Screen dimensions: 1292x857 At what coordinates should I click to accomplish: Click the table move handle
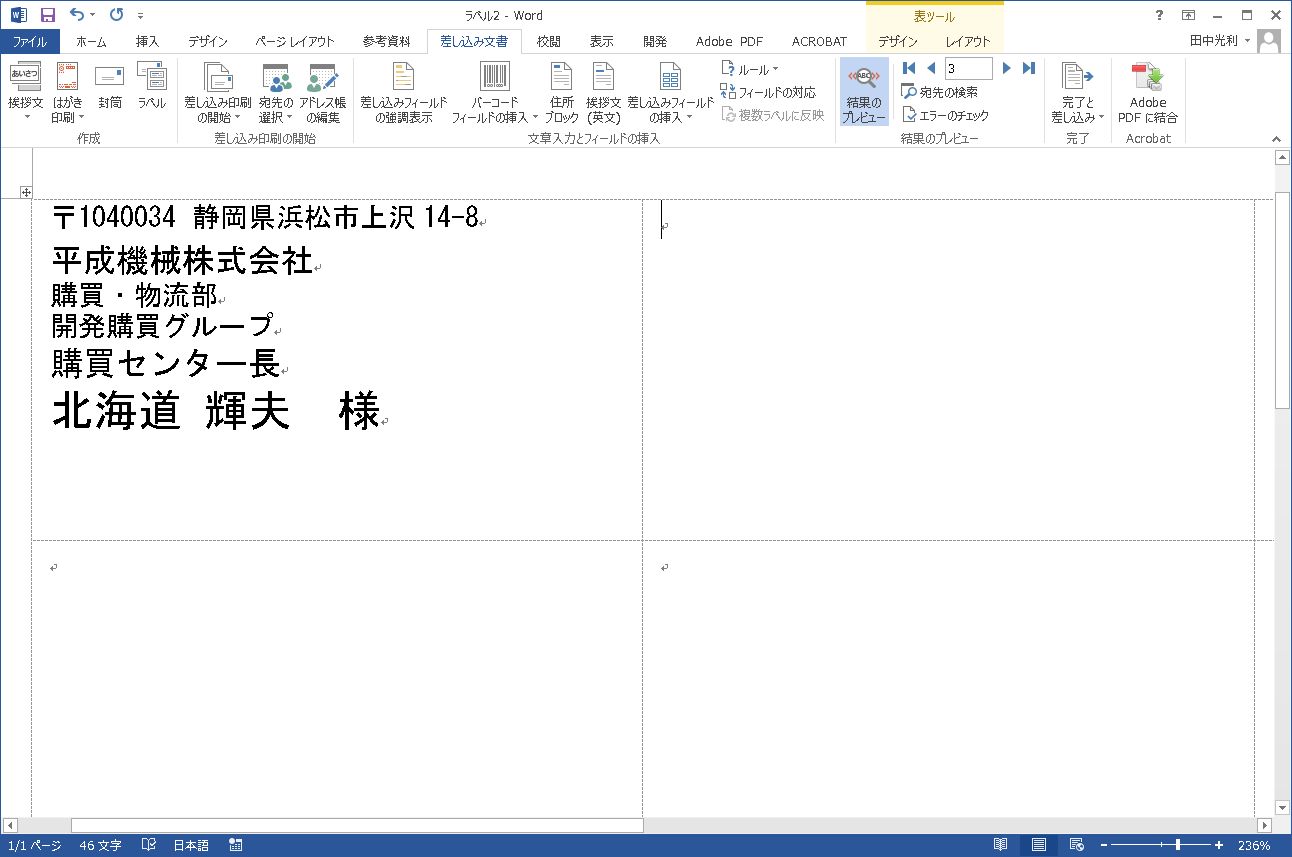point(26,192)
